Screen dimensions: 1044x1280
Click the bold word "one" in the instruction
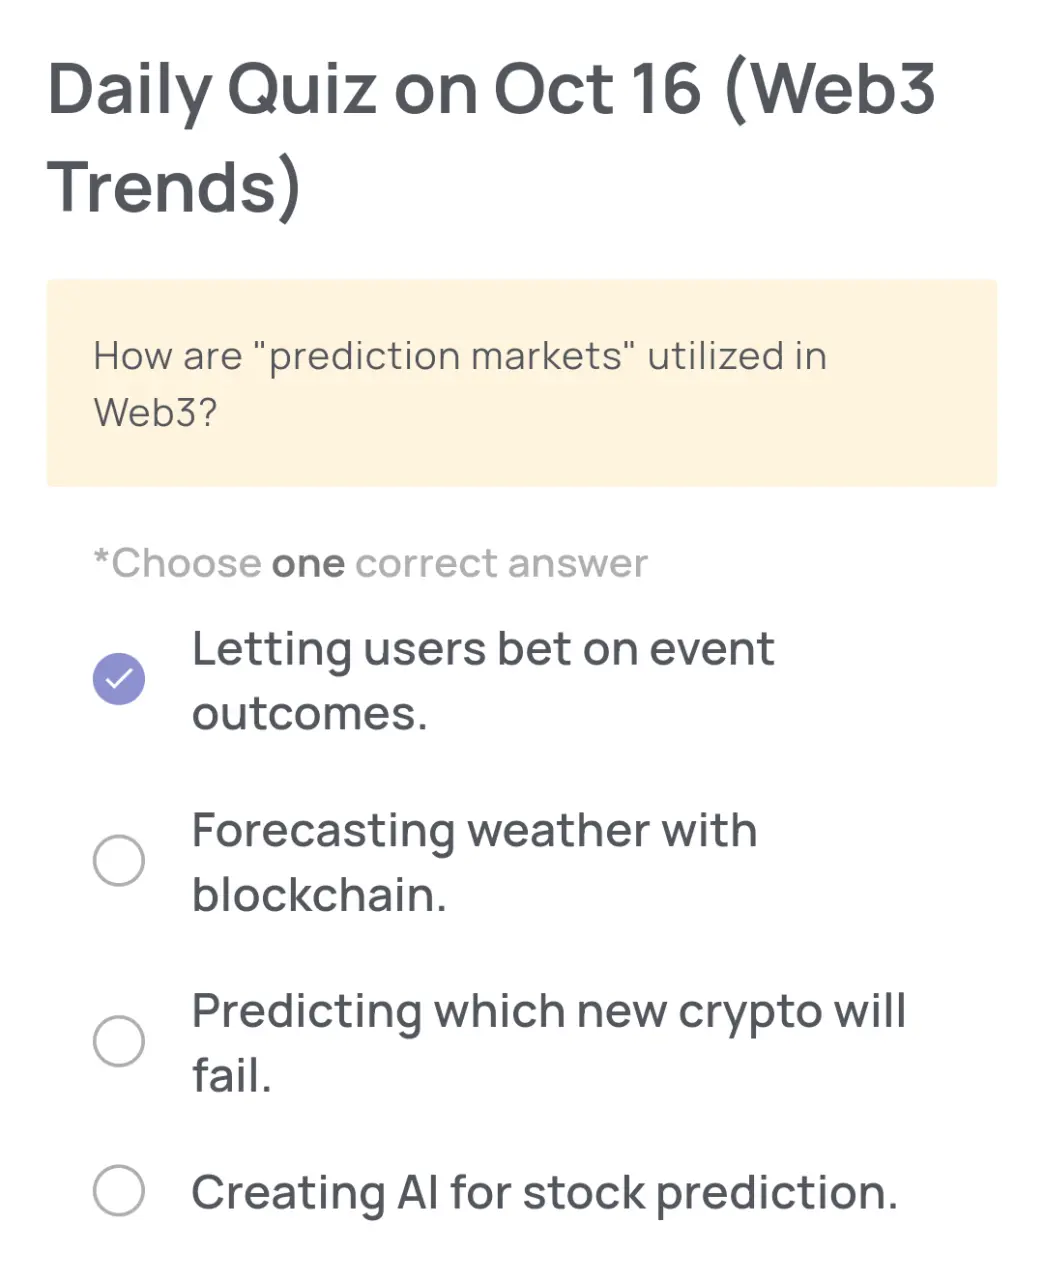pos(308,565)
